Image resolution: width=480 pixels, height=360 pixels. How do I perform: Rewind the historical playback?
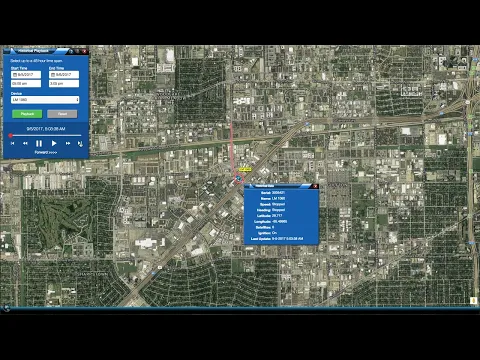tap(25, 143)
